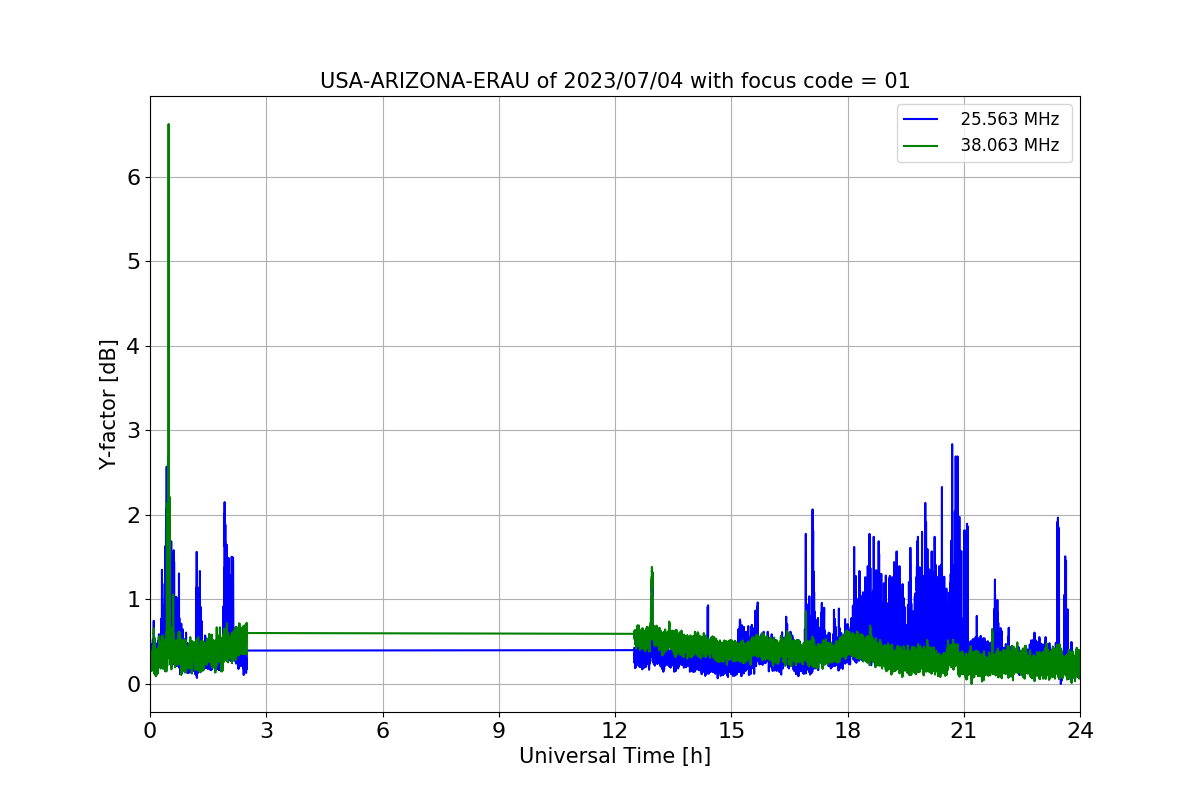
Task: Click the Universal Time [h] axis label
Action: [615, 756]
